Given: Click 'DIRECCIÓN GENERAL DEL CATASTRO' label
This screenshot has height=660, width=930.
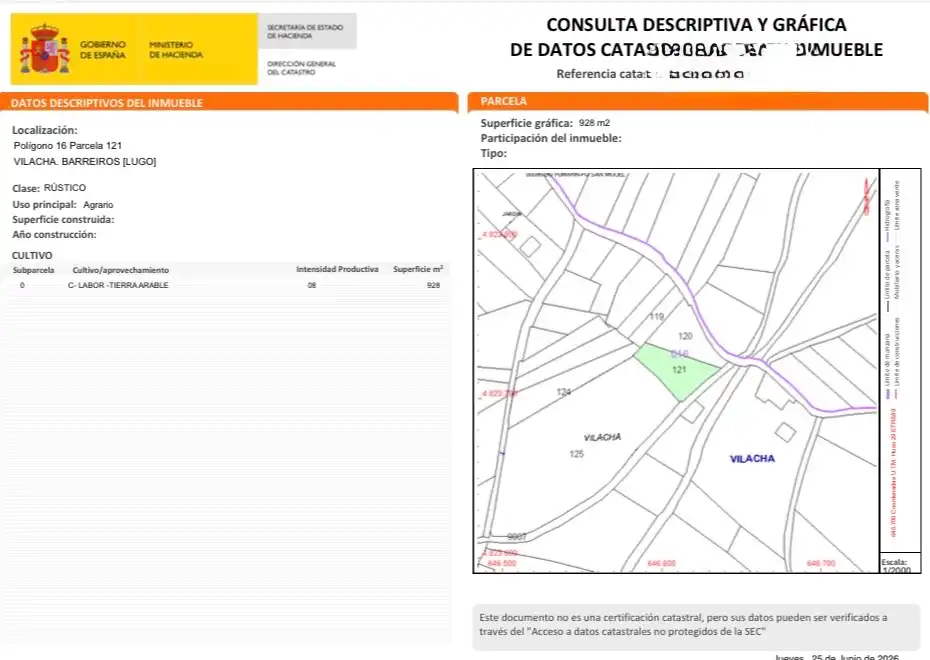Looking at the screenshot, I should (301, 68).
